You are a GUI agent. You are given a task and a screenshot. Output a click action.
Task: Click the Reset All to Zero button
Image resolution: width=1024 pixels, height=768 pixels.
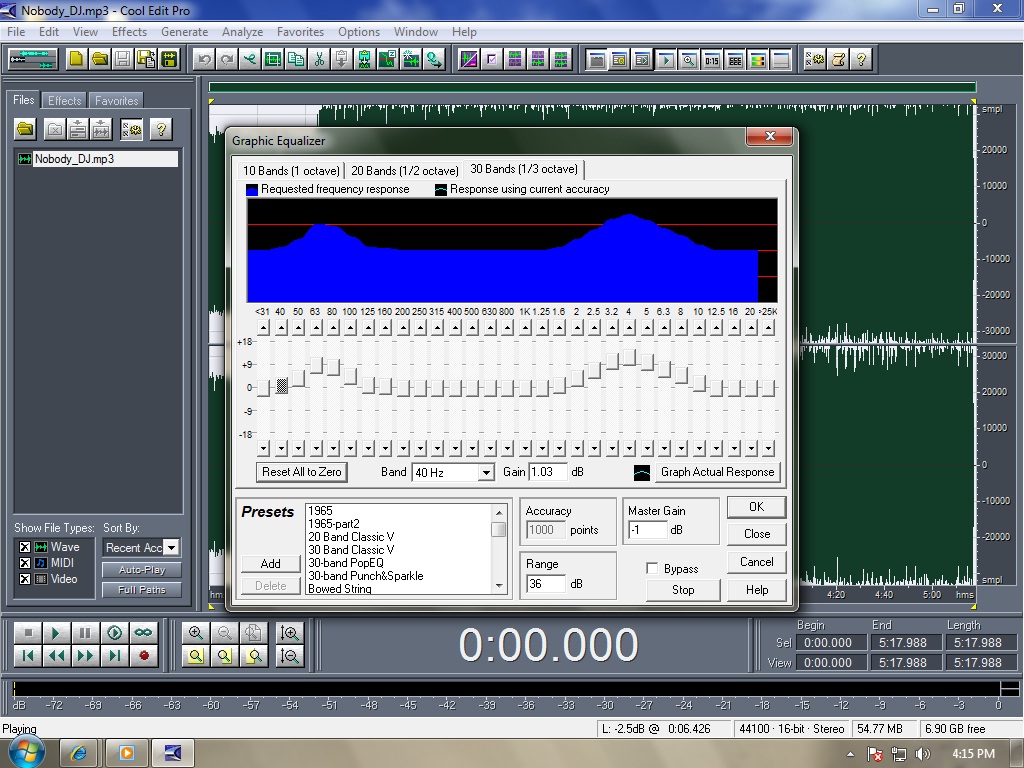(x=301, y=472)
